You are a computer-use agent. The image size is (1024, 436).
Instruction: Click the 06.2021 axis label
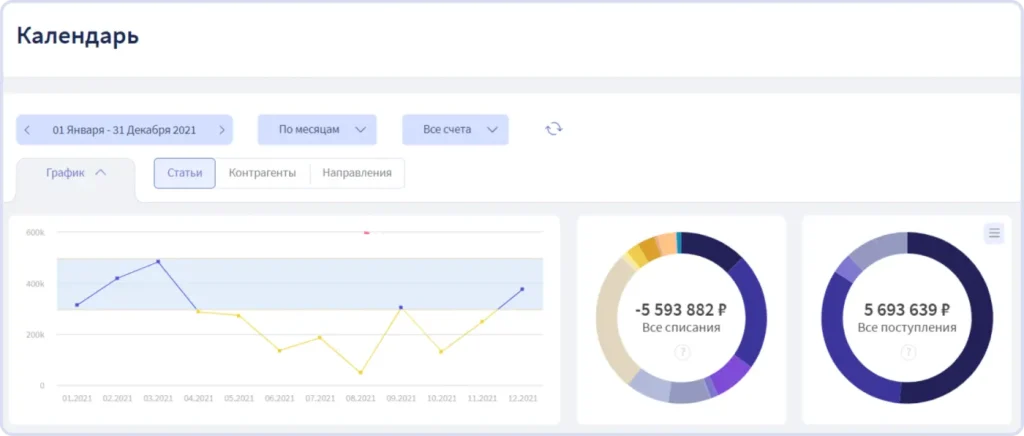(280, 398)
